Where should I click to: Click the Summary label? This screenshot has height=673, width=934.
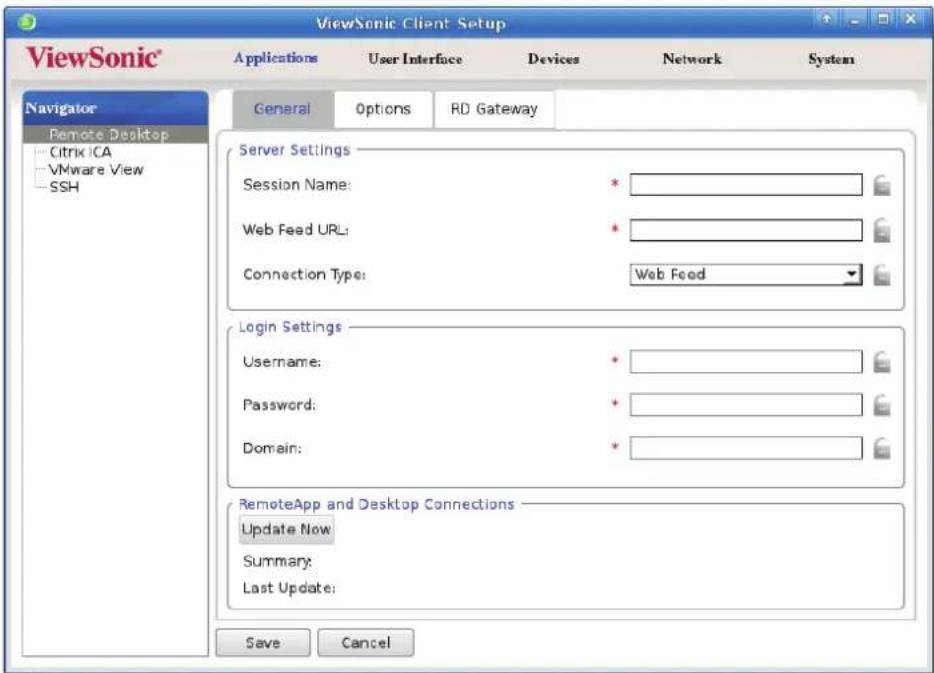coord(277,562)
